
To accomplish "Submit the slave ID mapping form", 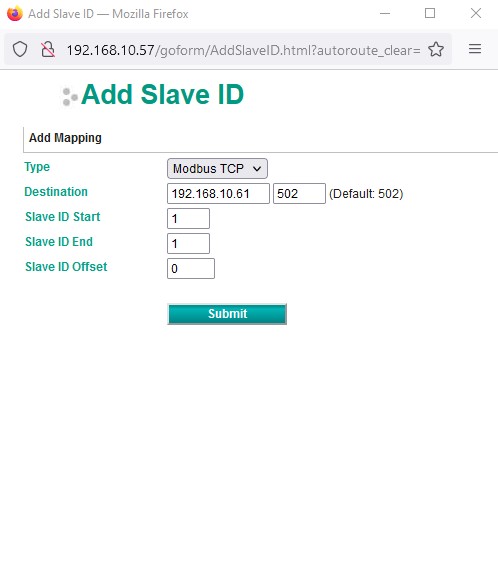I will click(227, 314).
